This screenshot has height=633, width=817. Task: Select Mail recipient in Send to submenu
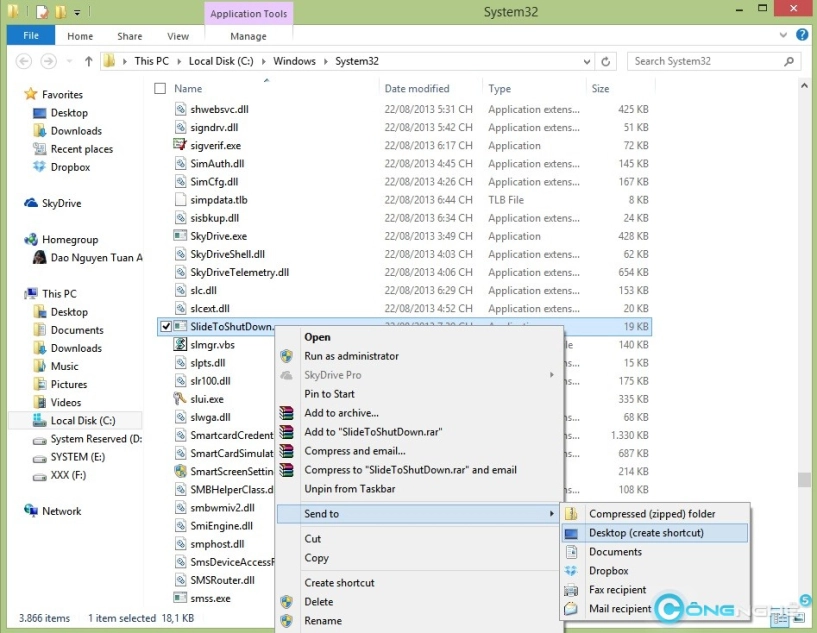point(620,609)
